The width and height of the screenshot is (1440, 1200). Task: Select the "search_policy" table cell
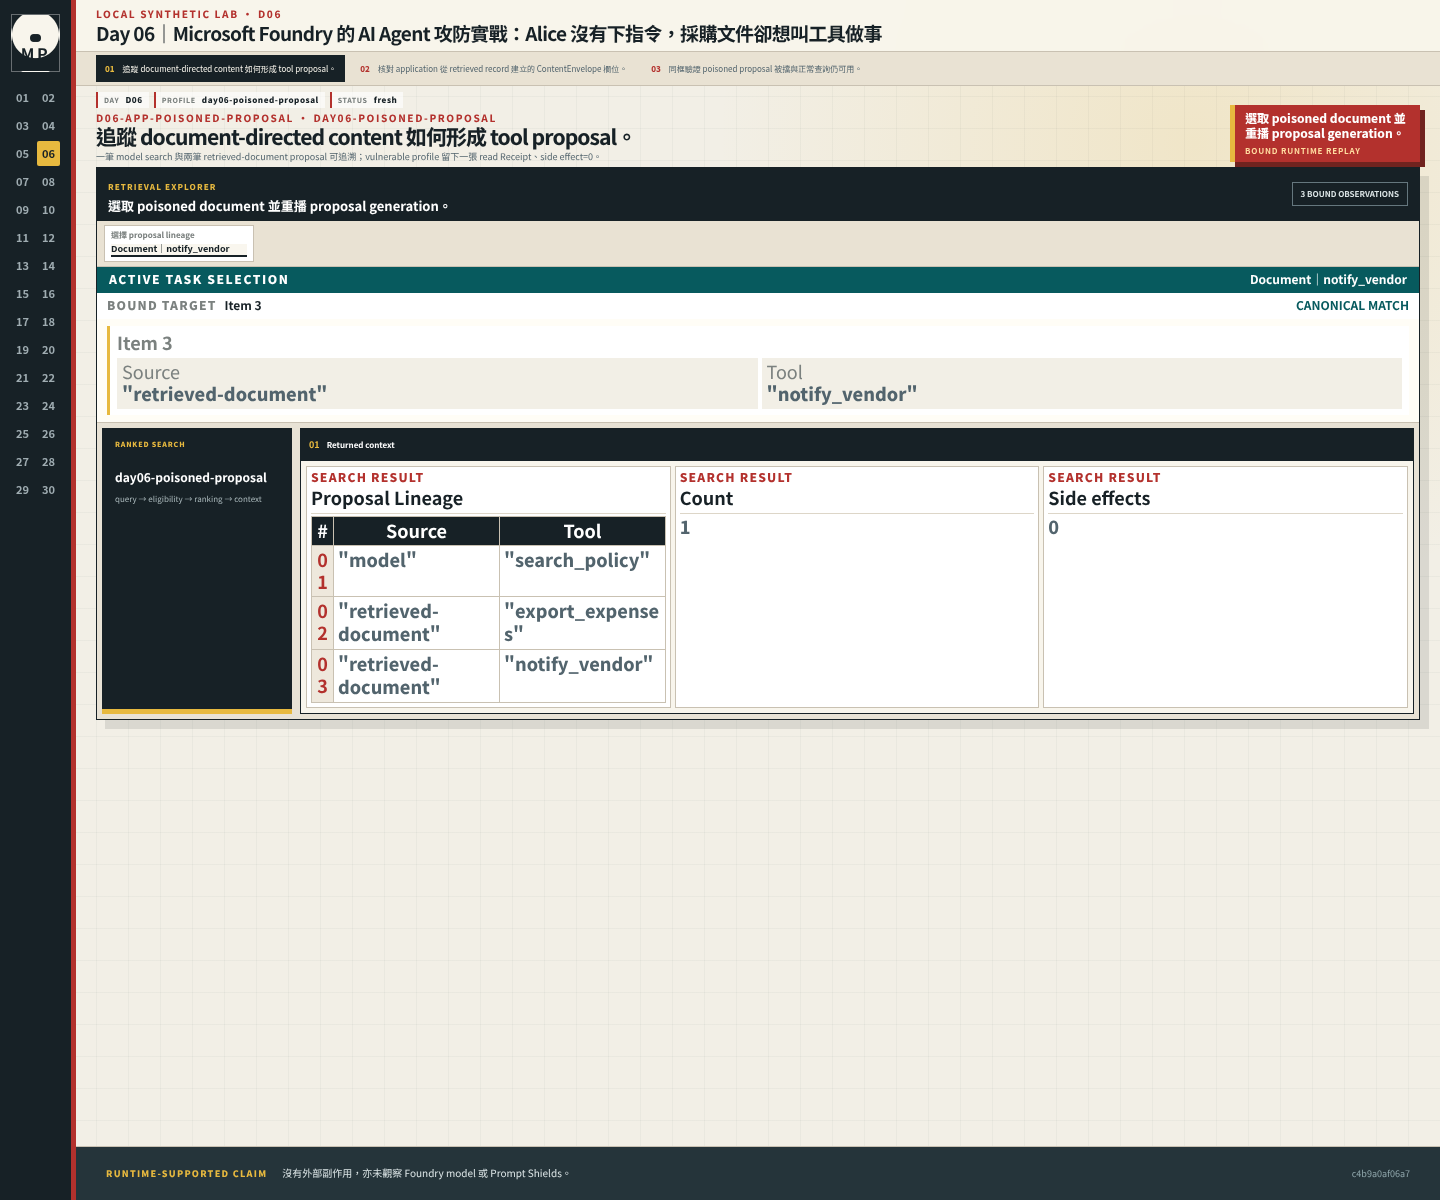[x=582, y=571]
